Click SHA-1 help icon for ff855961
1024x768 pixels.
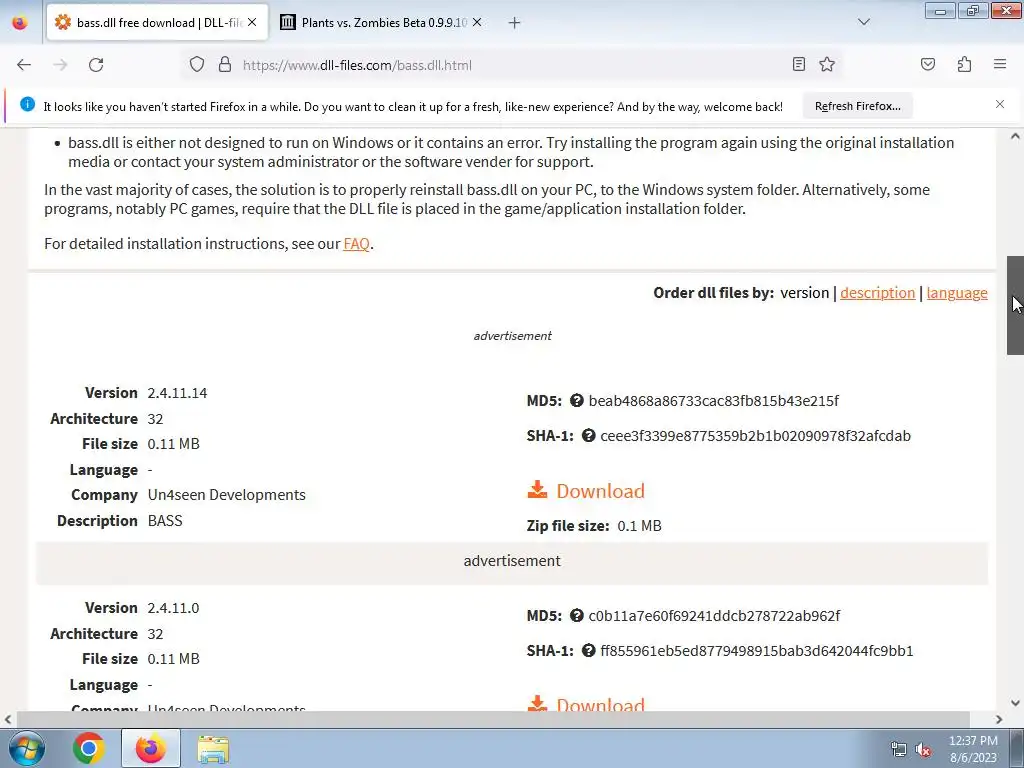click(588, 650)
